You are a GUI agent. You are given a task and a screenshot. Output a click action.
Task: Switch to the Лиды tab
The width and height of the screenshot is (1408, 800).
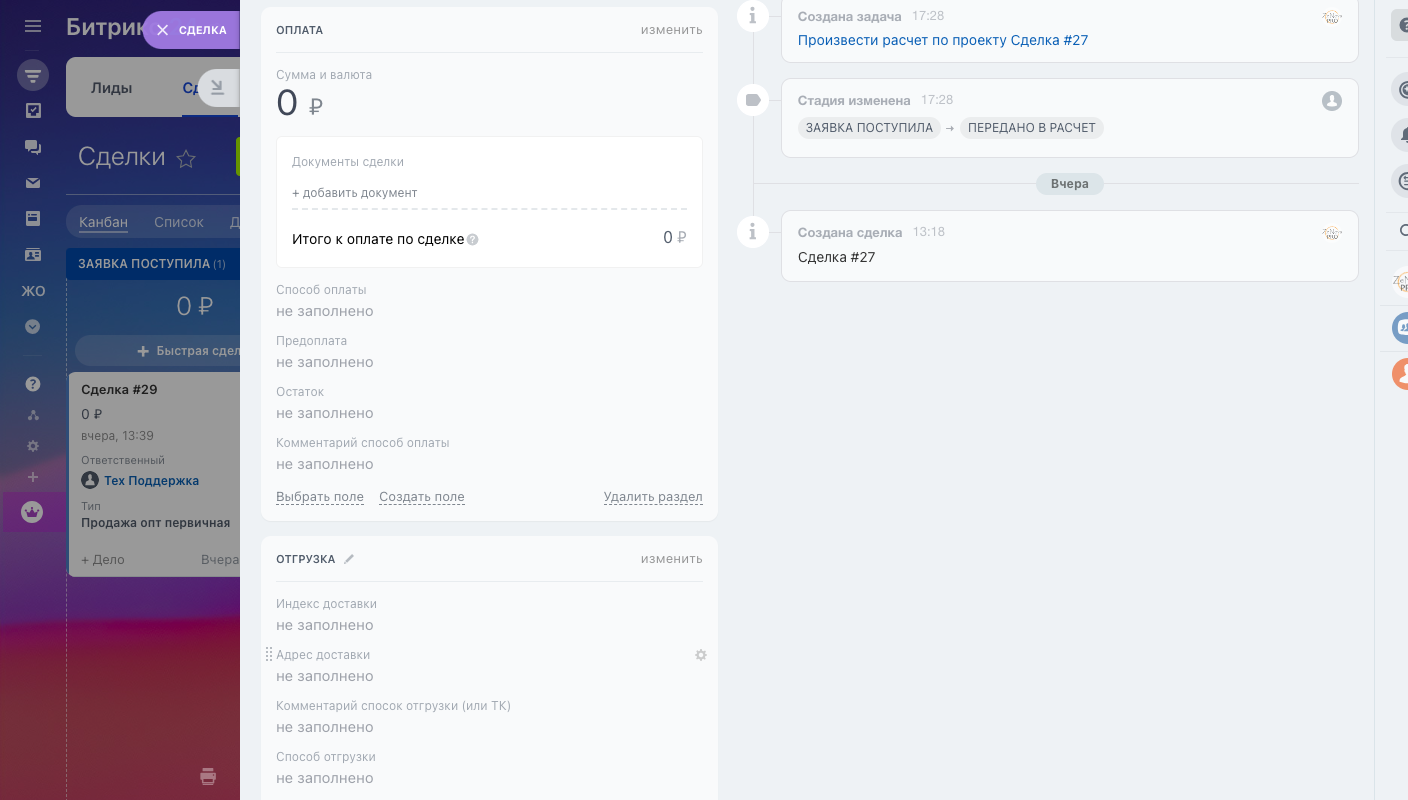pos(111,88)
